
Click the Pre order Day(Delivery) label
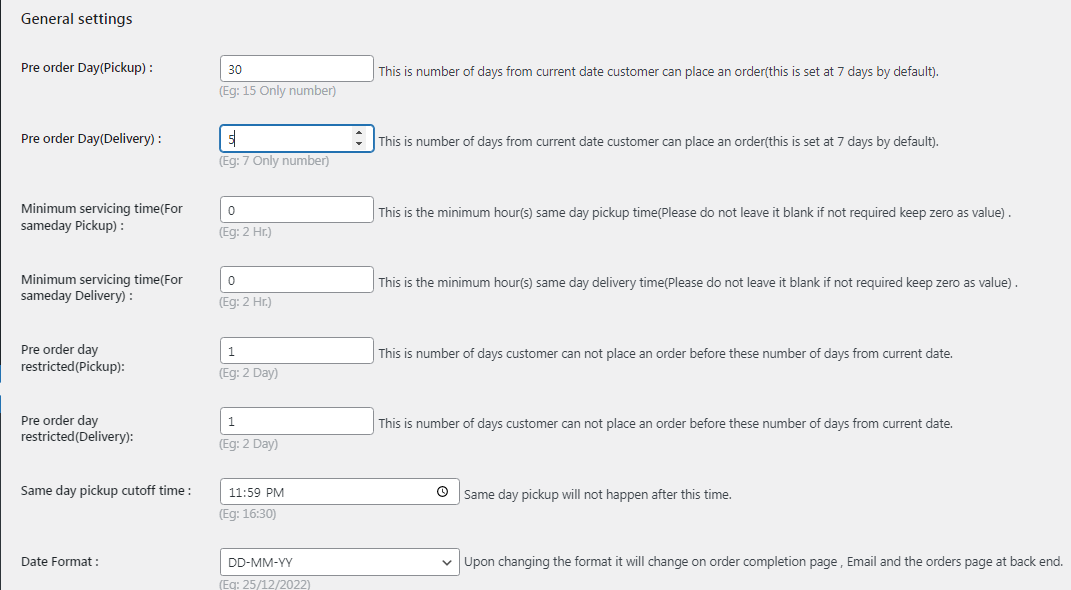tap(91, 139)
